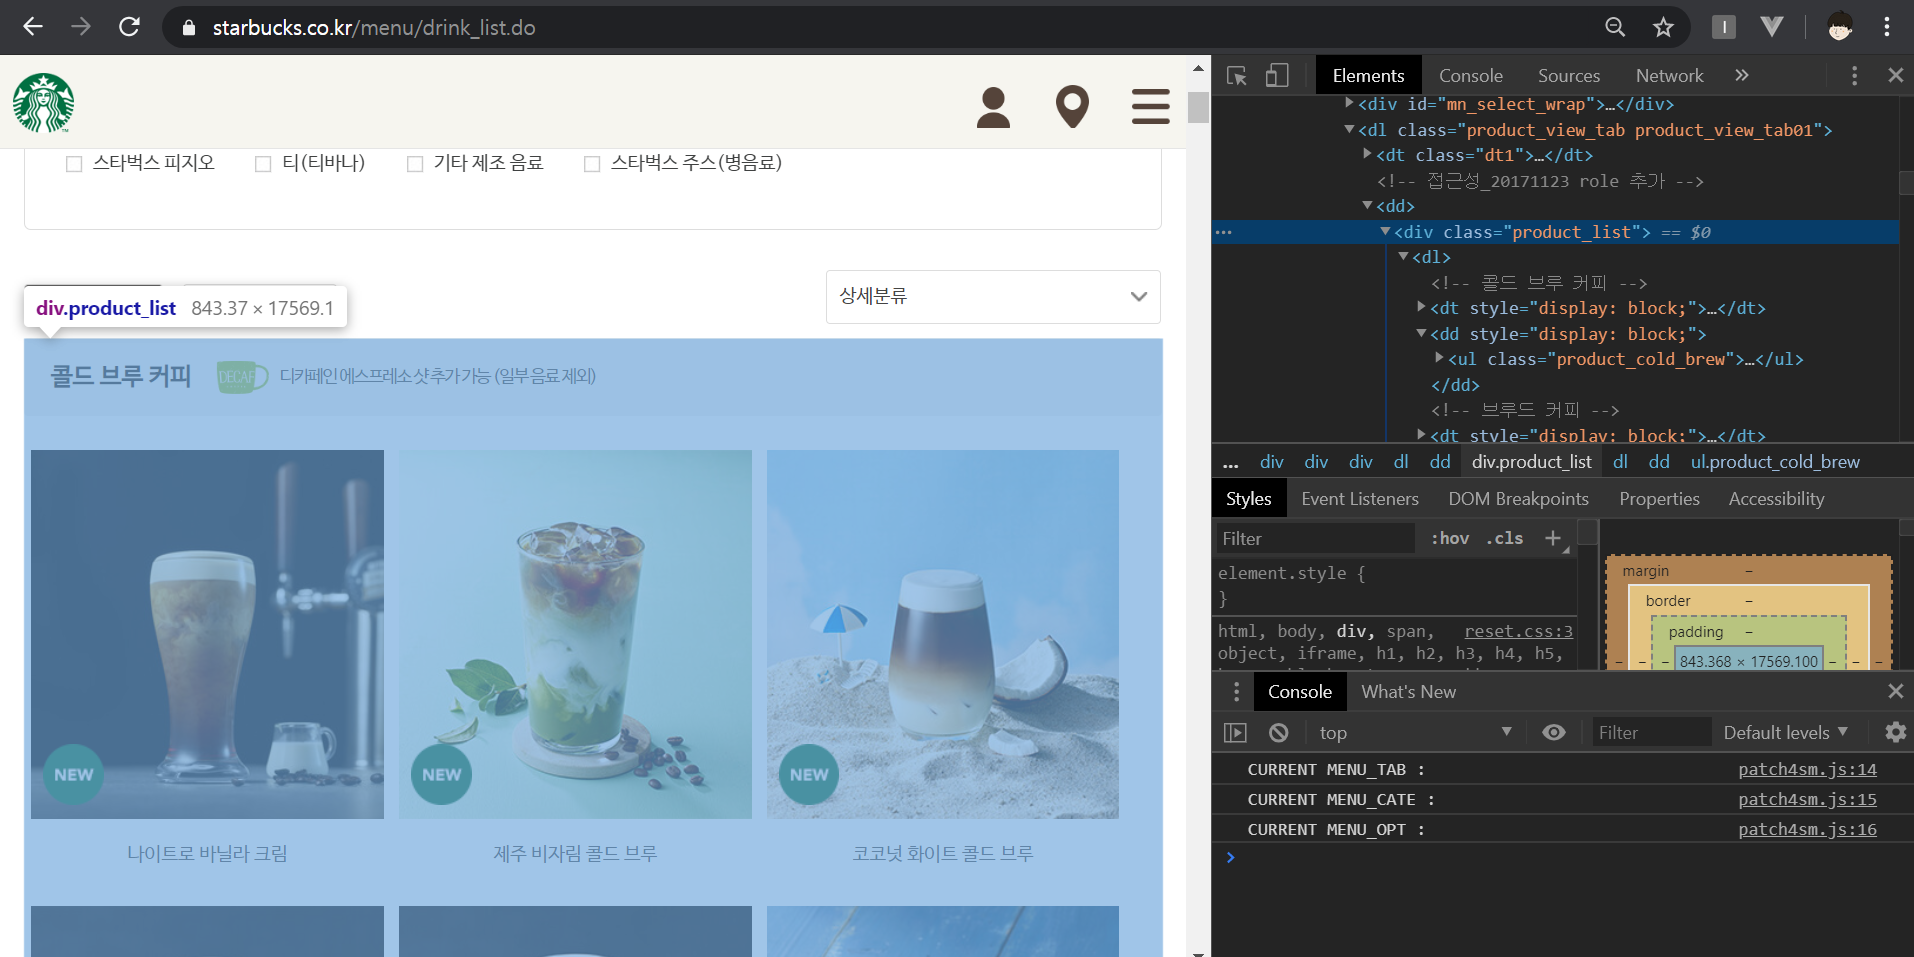This screenshot has height=957, width=1914.
Task: Open the Properties tab
Action: [1659, 499]
